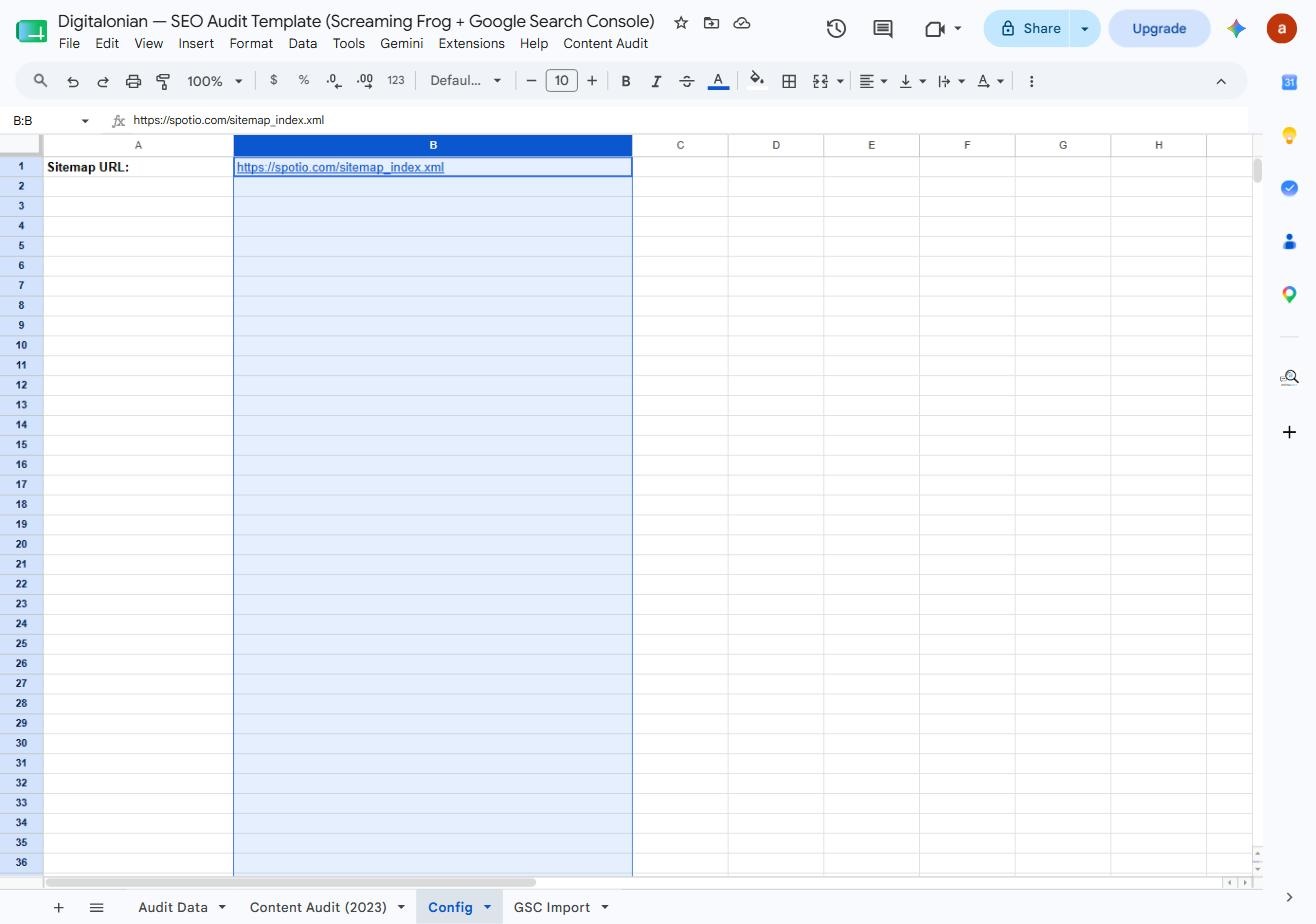
Task: Open Google Calendar side panel
Action: pyautogui.click(x=1289, y=82)
